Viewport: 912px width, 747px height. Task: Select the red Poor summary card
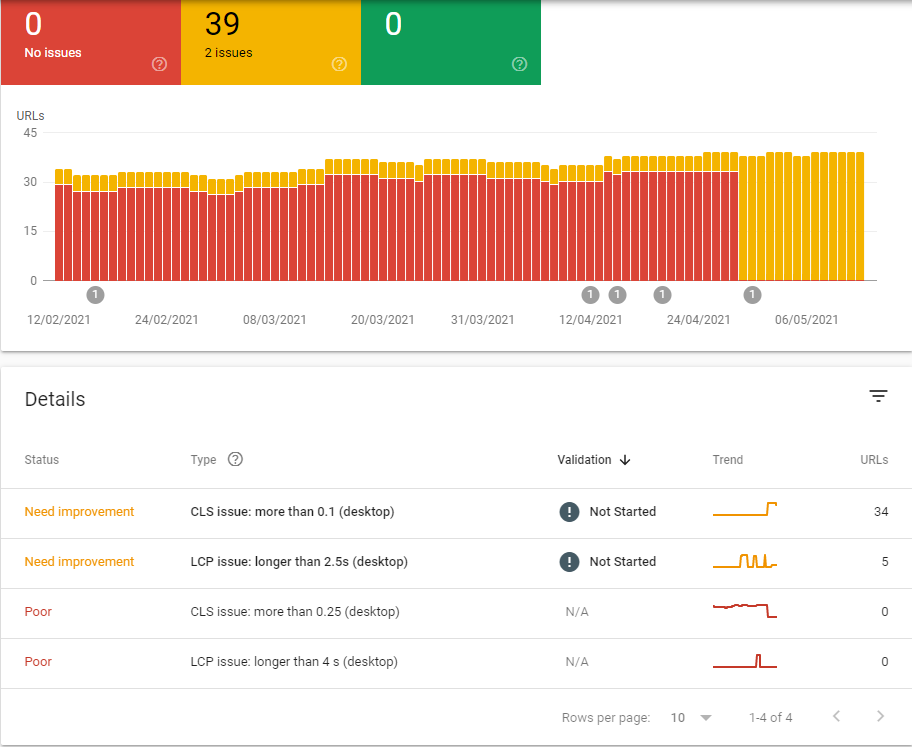tap(91, 42)
